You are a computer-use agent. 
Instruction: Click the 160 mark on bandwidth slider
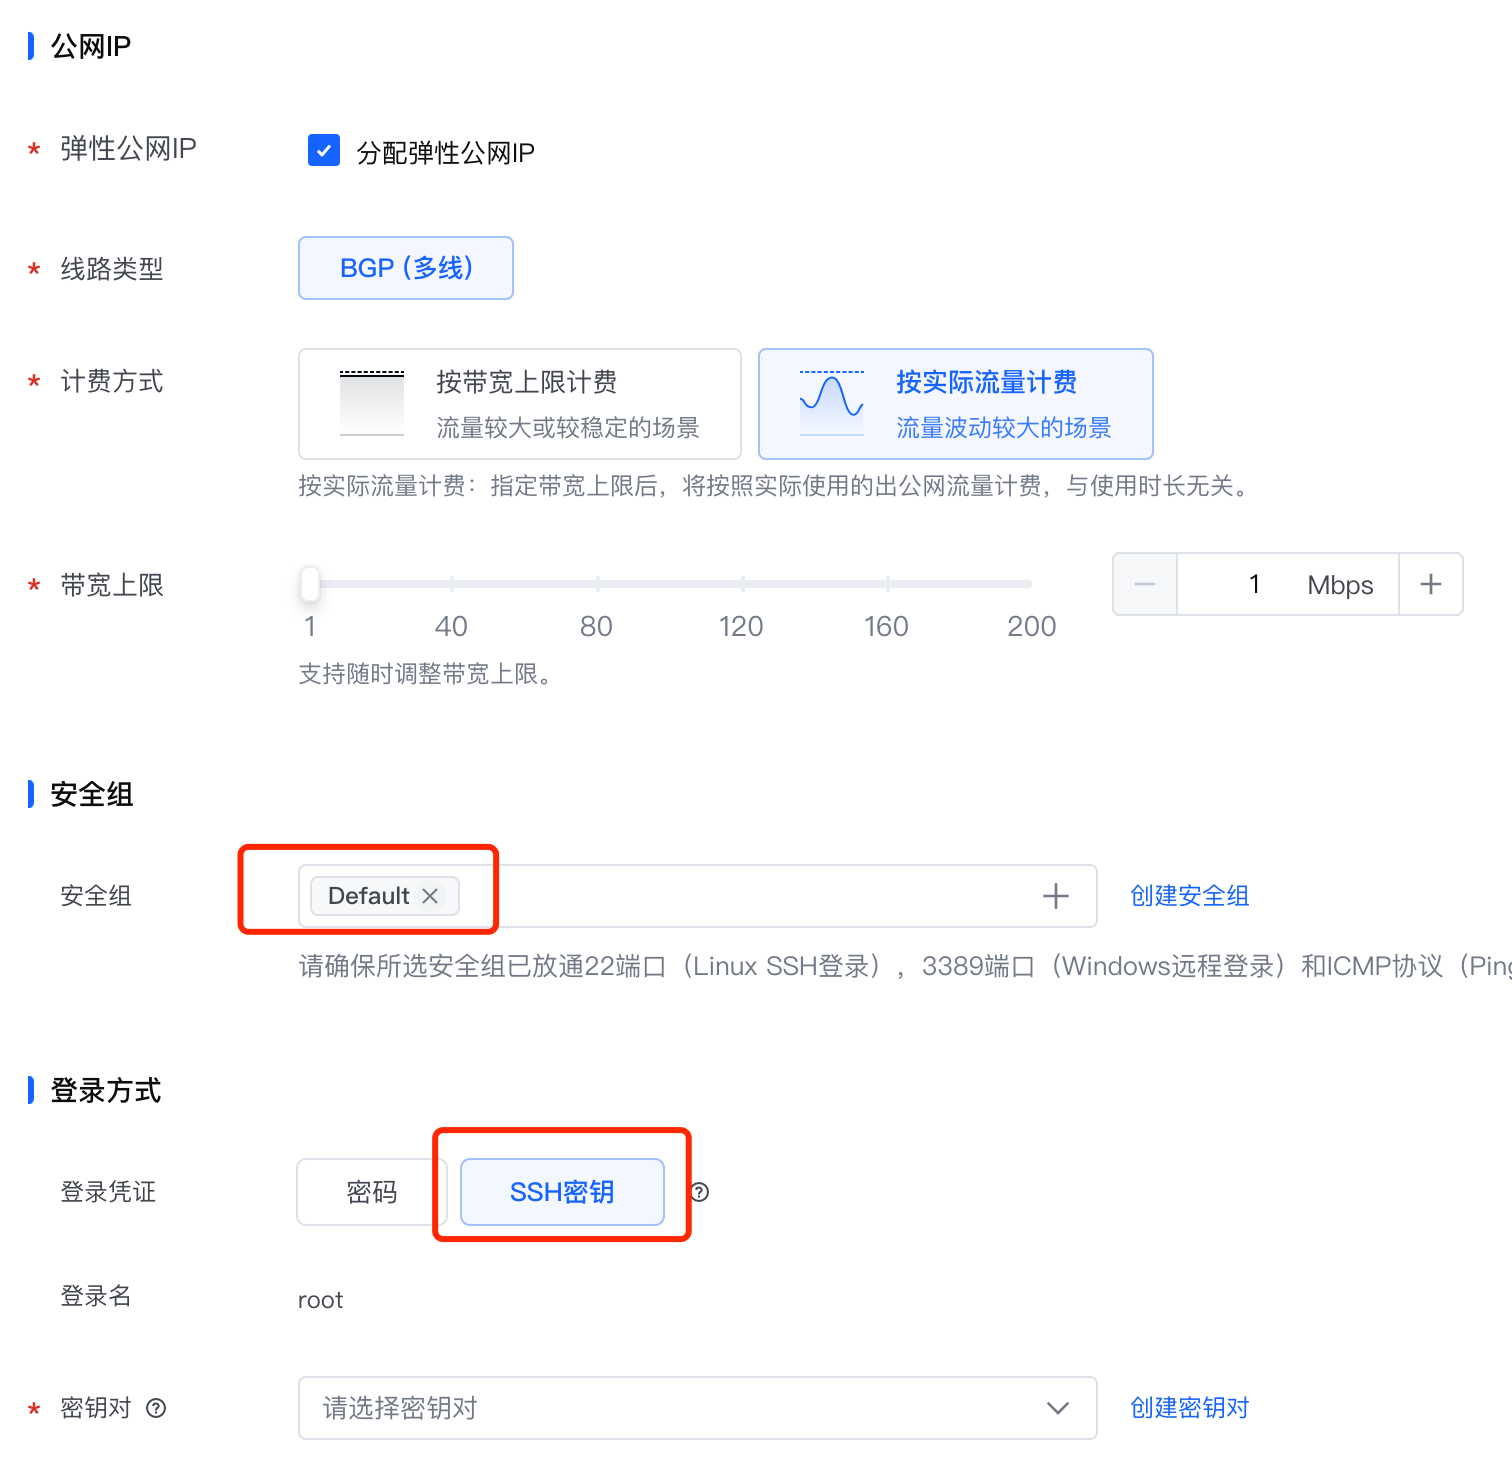pos(887,584)
